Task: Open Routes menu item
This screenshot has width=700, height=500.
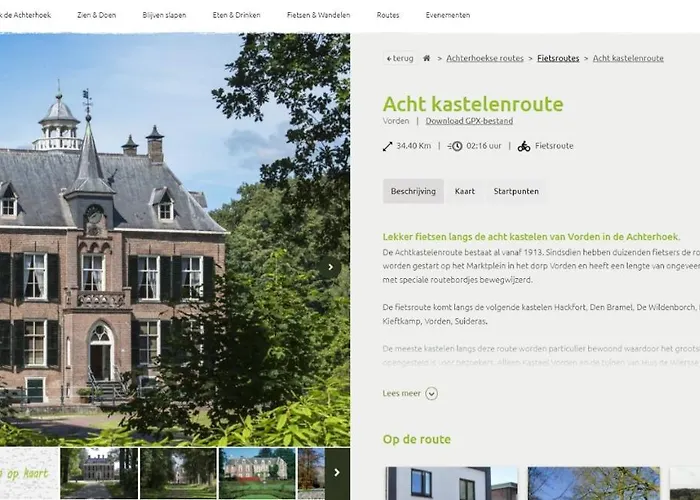Action: point(388,15)
